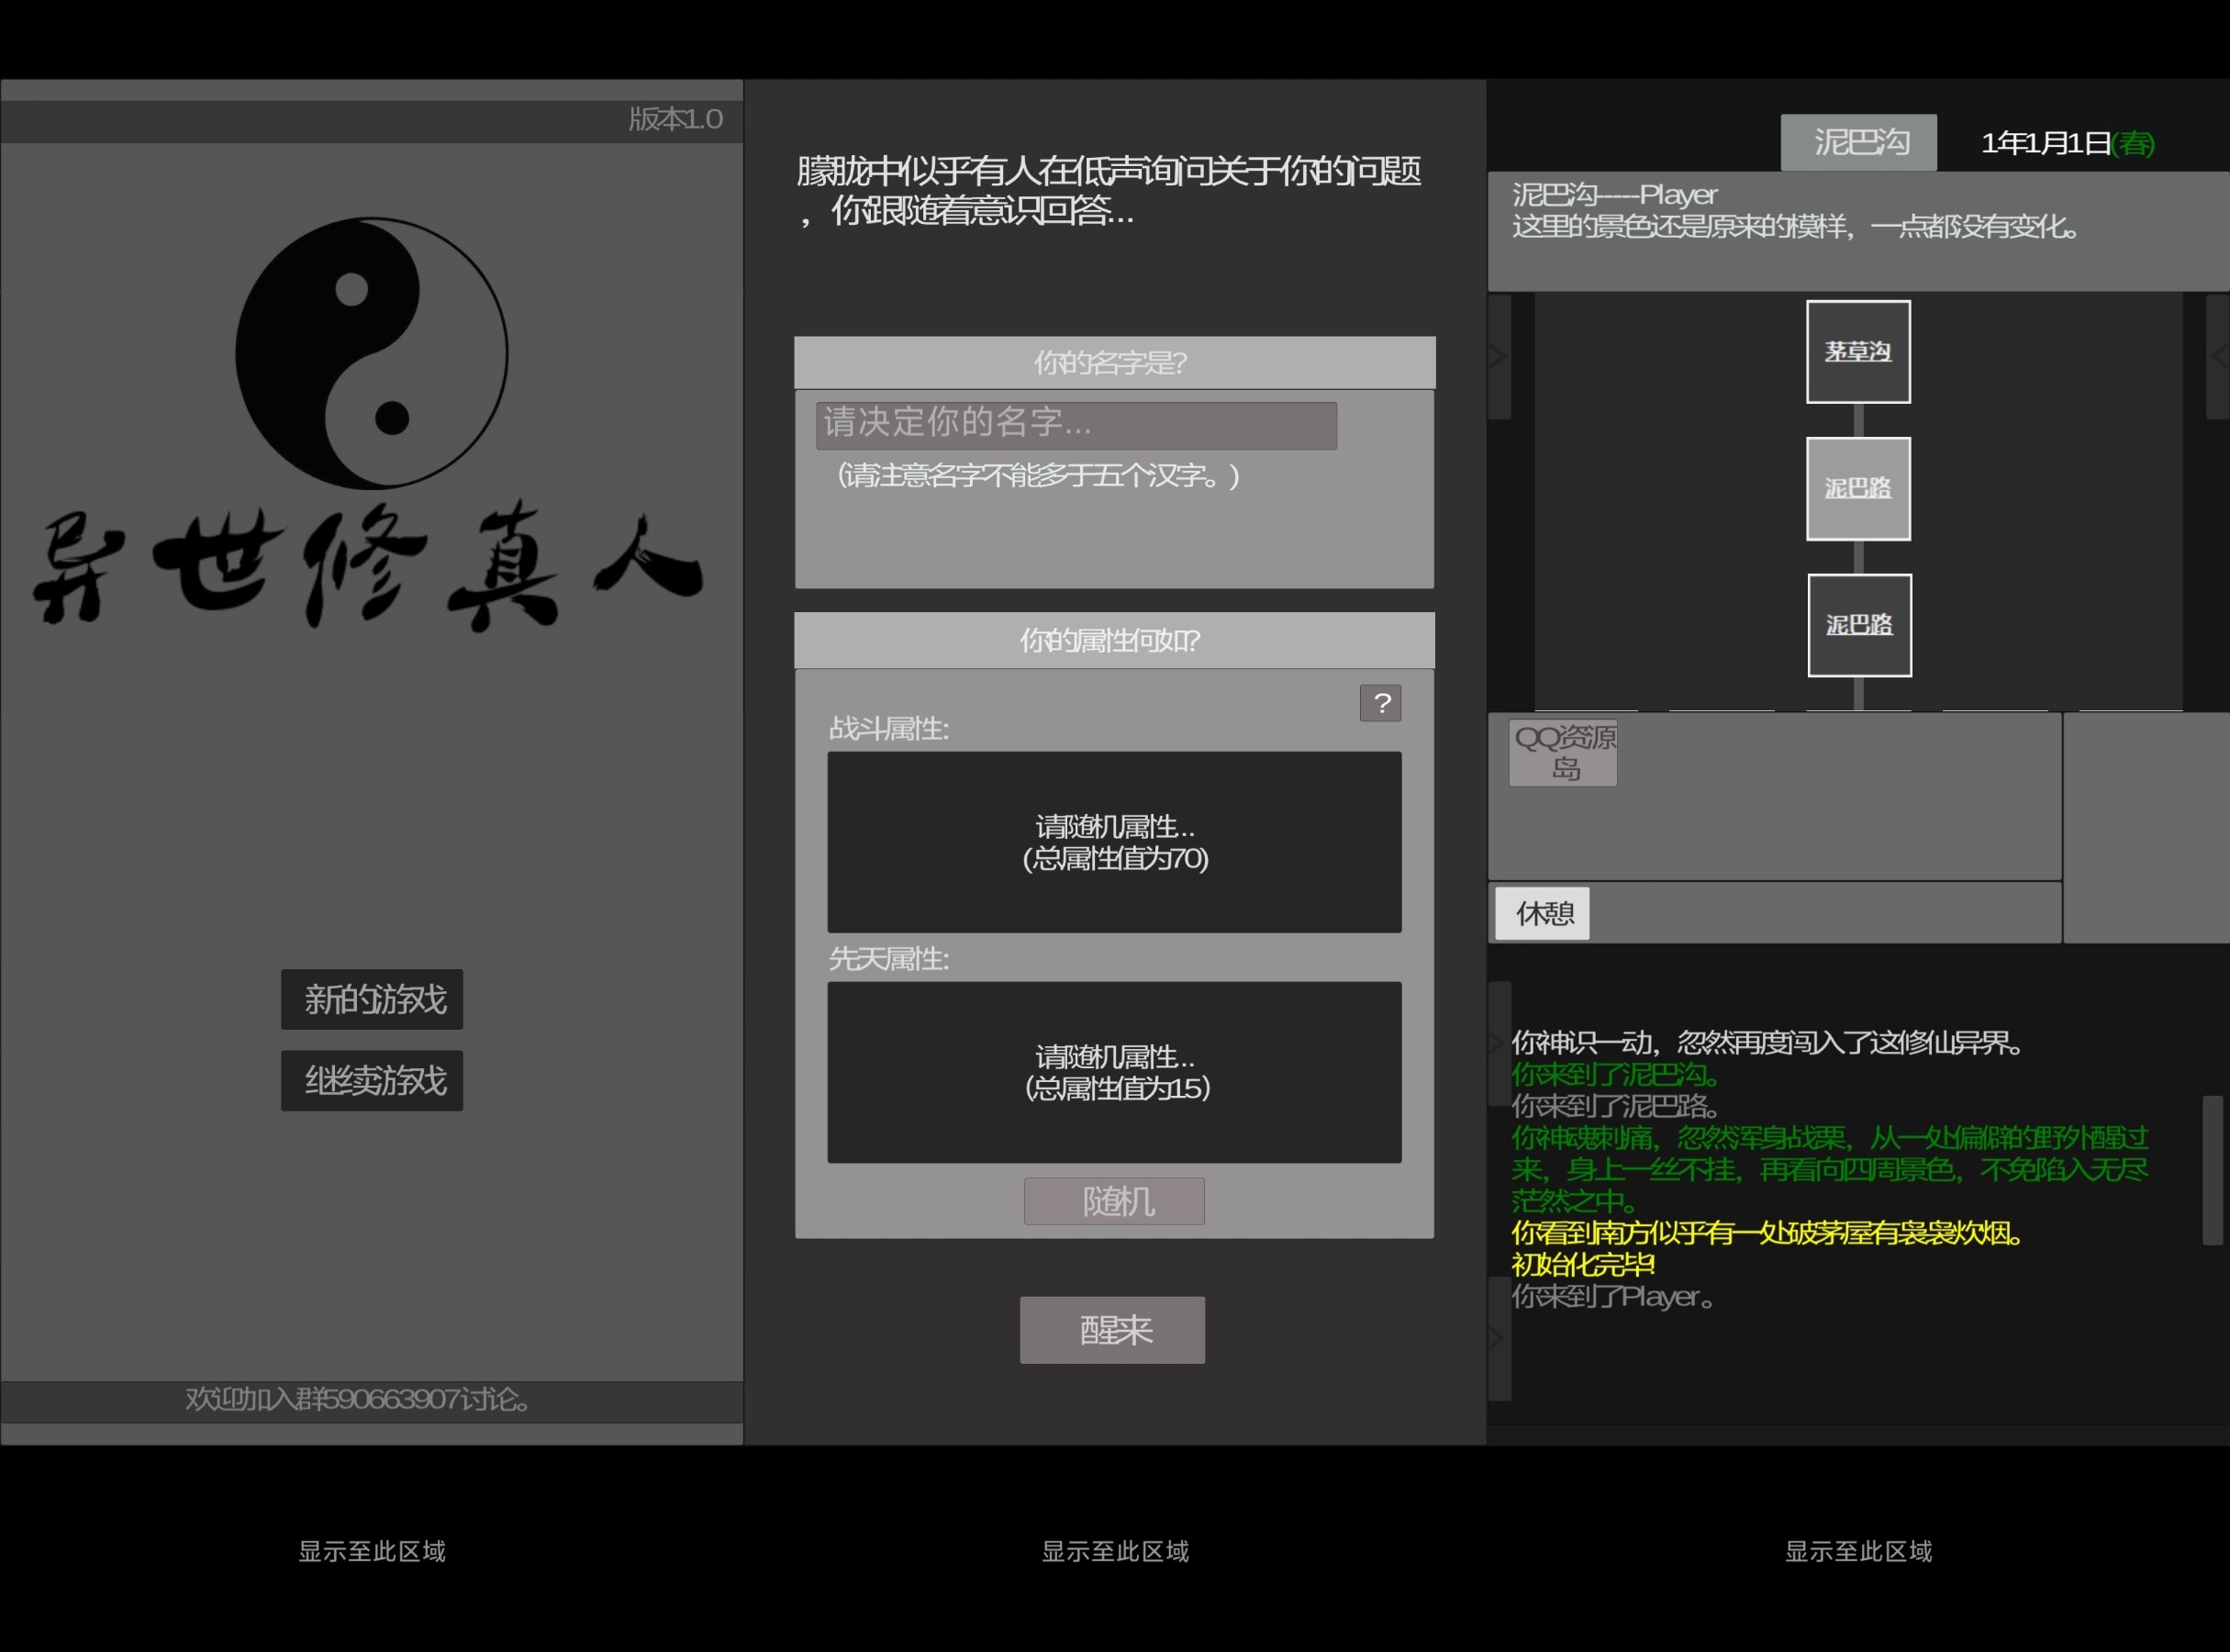Image resolution: width=2230 pixels, height=1652 pixels.
Task: Expand the right side panel arrow beside map
Action: tap(2218, 356)
